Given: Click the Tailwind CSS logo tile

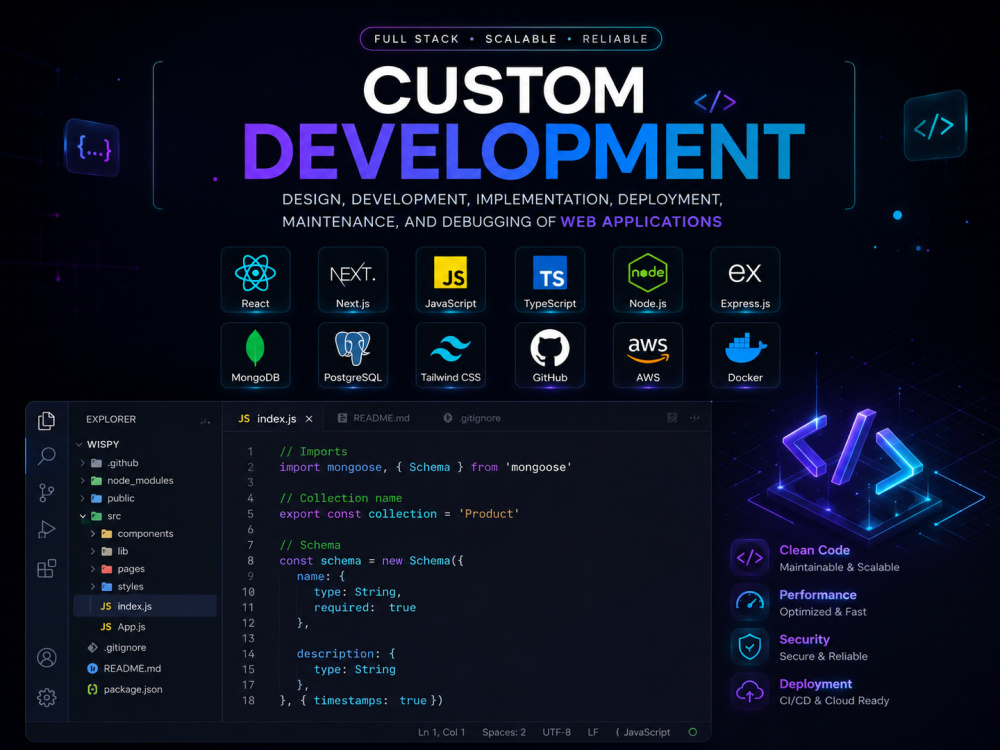Looking at the screenshot, I should [x=450, y=355].
